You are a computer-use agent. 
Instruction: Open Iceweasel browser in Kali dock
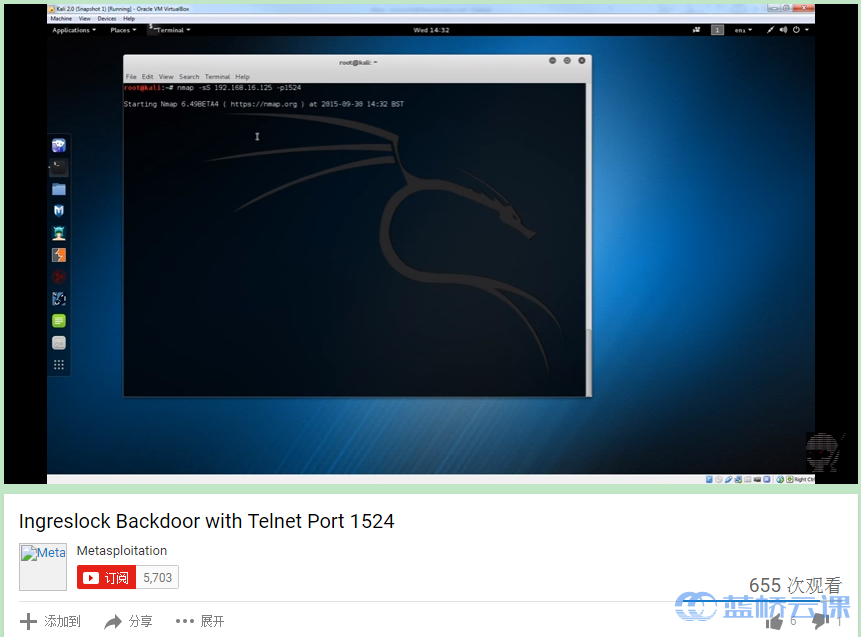point(59,145)
